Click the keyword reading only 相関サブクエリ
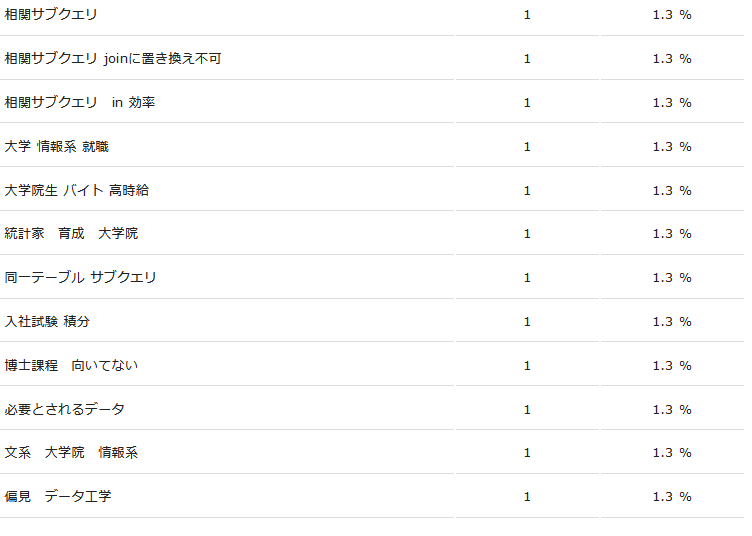This screenshot has height=536, width=752. (51, 15)
